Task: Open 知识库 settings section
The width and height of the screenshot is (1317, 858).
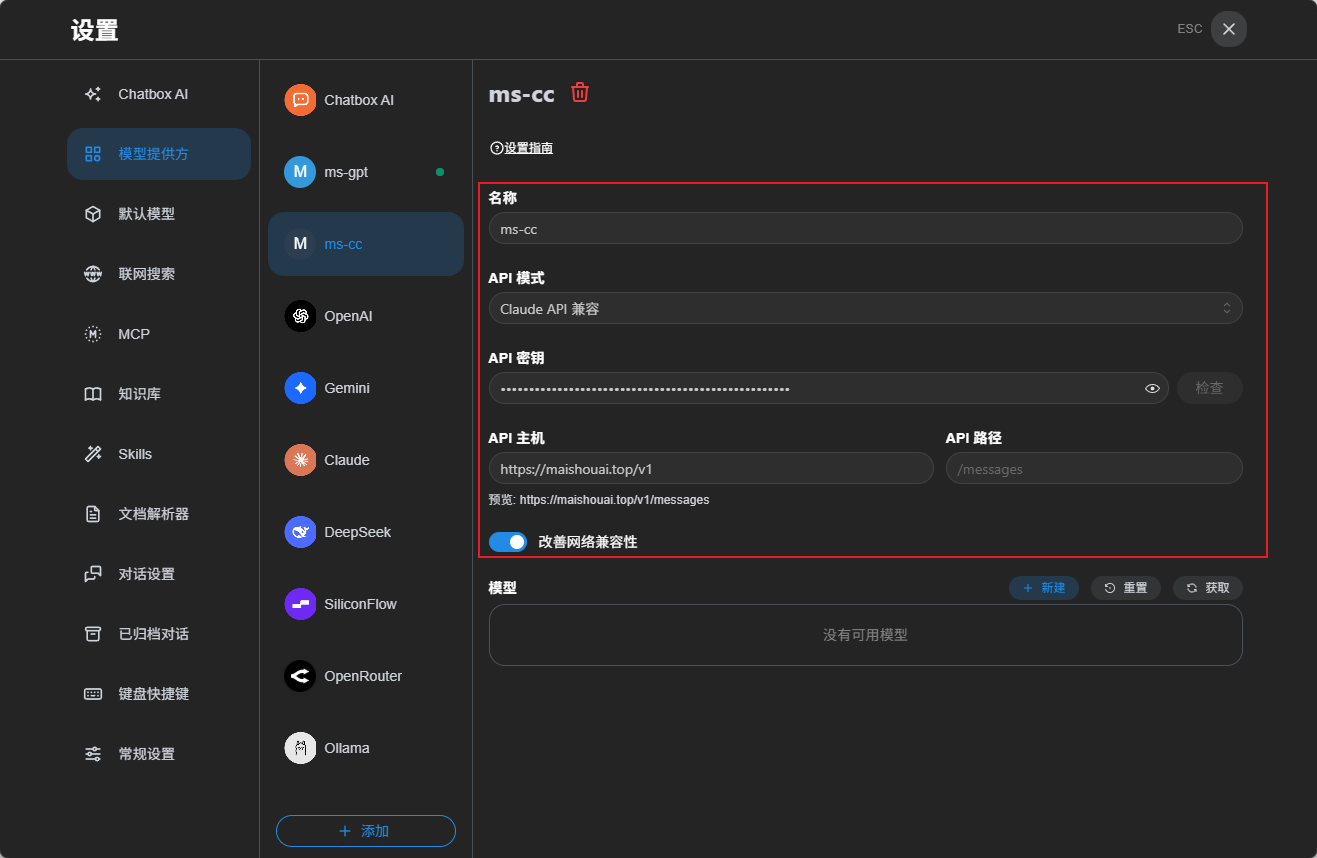Action: (159, 394)
